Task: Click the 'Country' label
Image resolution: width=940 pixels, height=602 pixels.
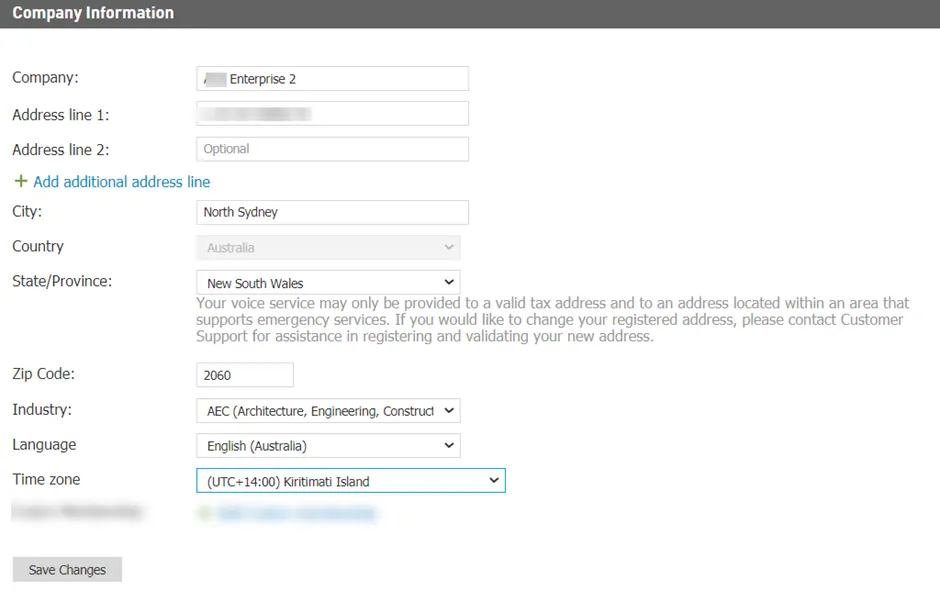Action: pos(38,246)
